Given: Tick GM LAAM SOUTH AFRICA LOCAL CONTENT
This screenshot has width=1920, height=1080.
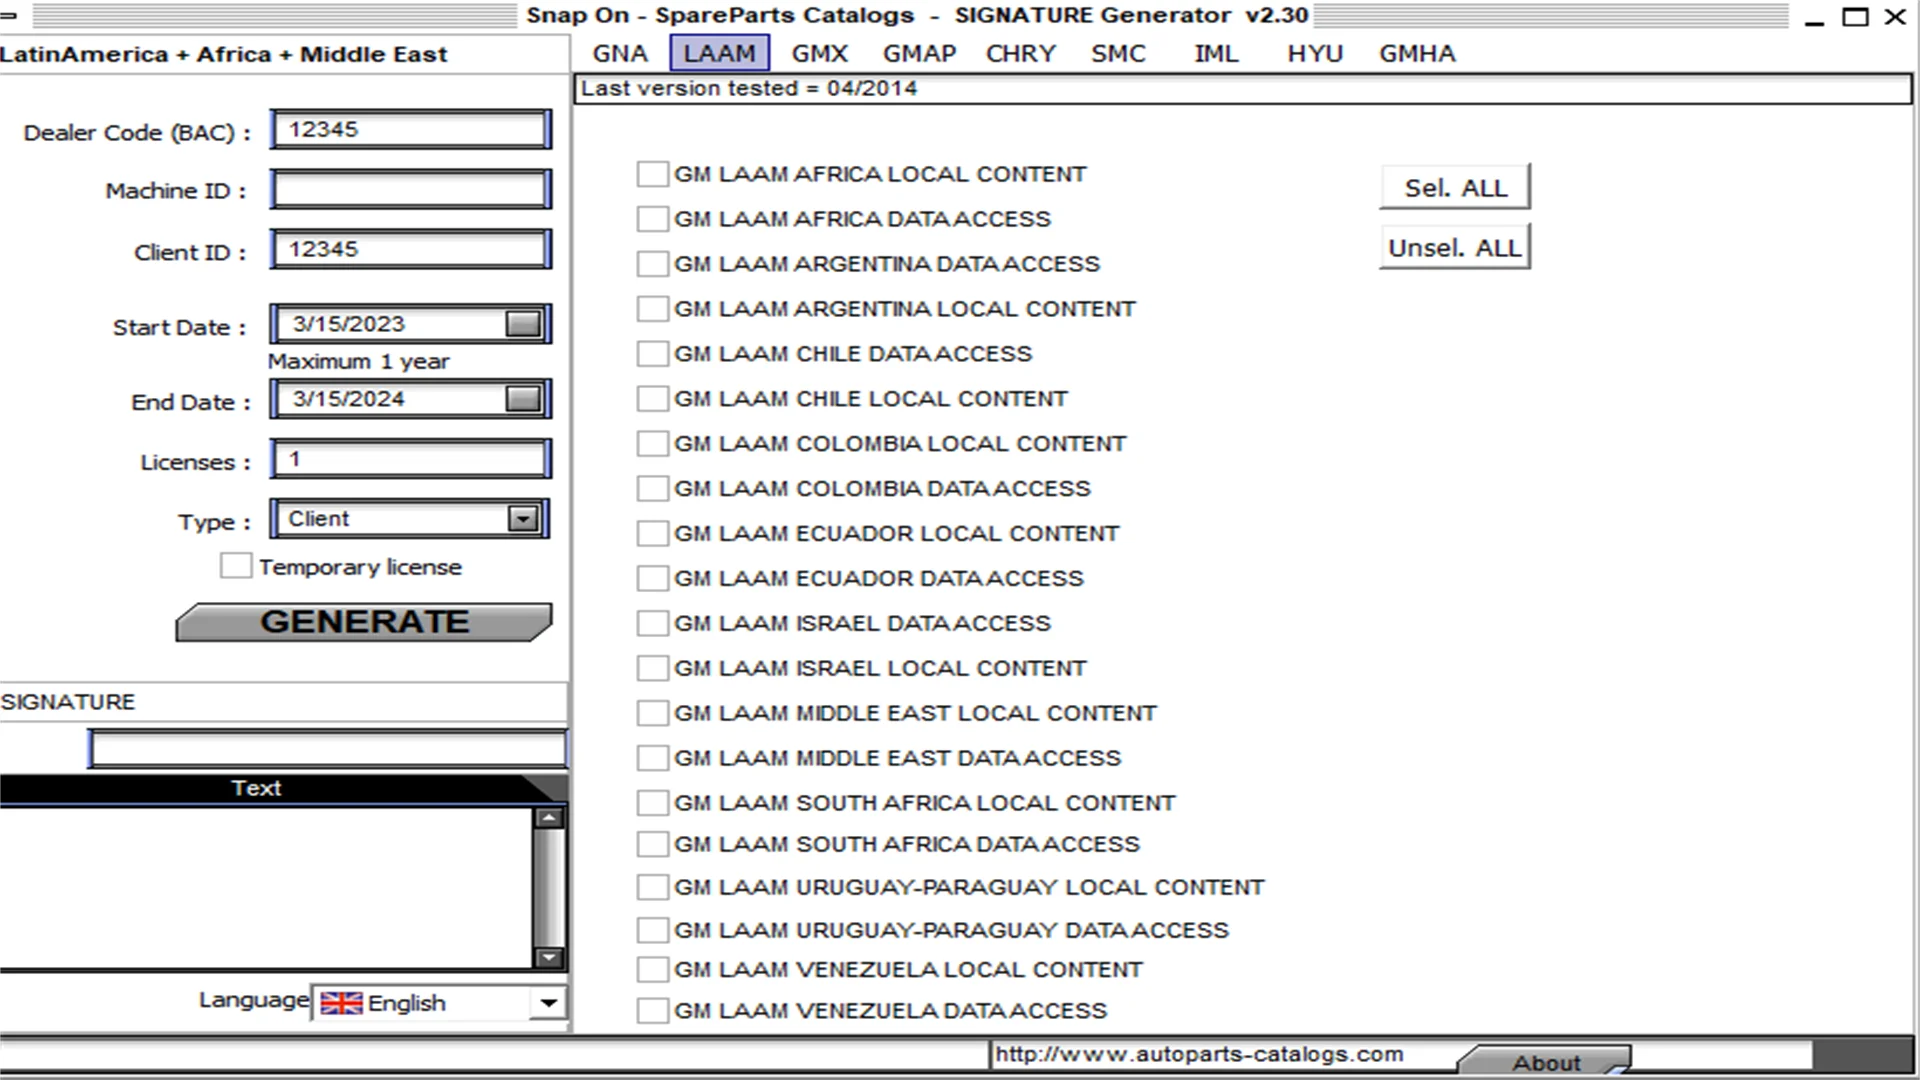Looking at the screenshot, I should 653,804.
